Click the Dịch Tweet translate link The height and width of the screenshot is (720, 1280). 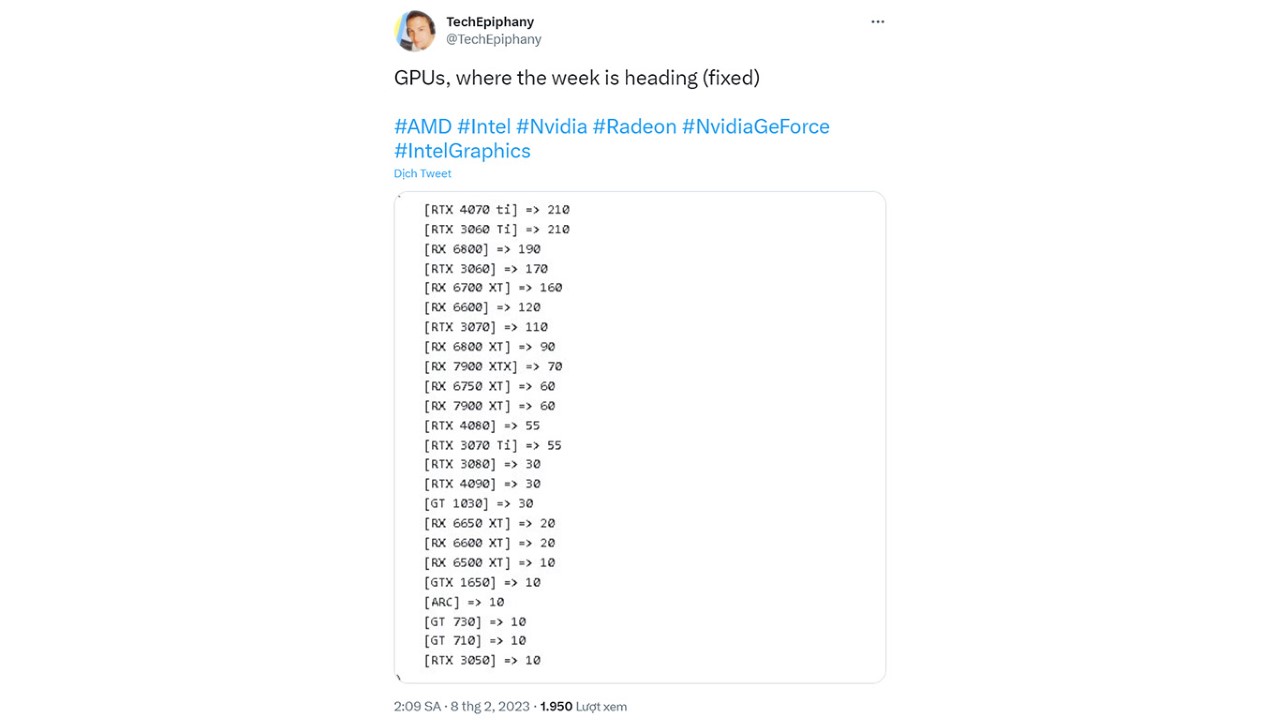422,174
